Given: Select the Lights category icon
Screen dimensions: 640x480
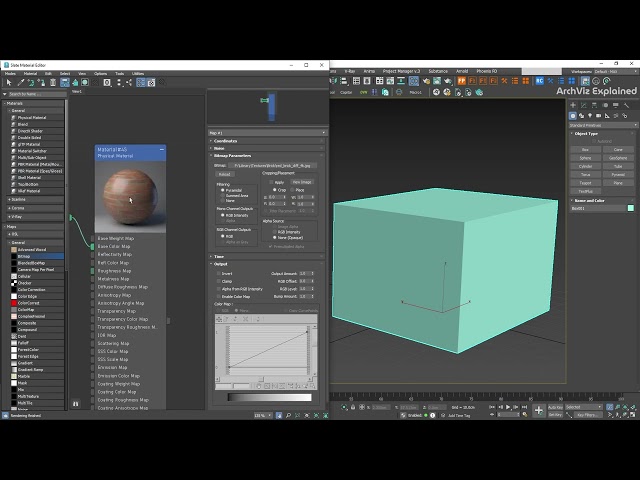Looking at the screenshot, I should click(x=590, y=116).
